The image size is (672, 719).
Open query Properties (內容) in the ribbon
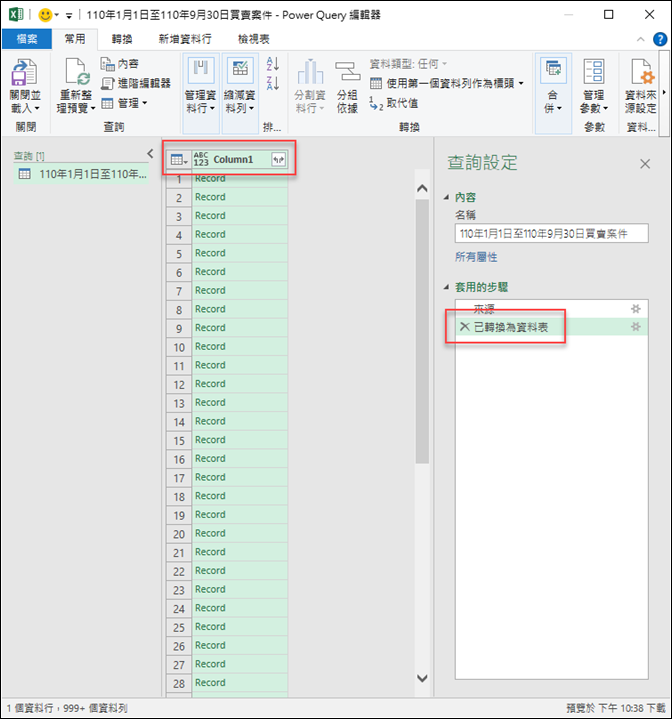click(119, 64)
